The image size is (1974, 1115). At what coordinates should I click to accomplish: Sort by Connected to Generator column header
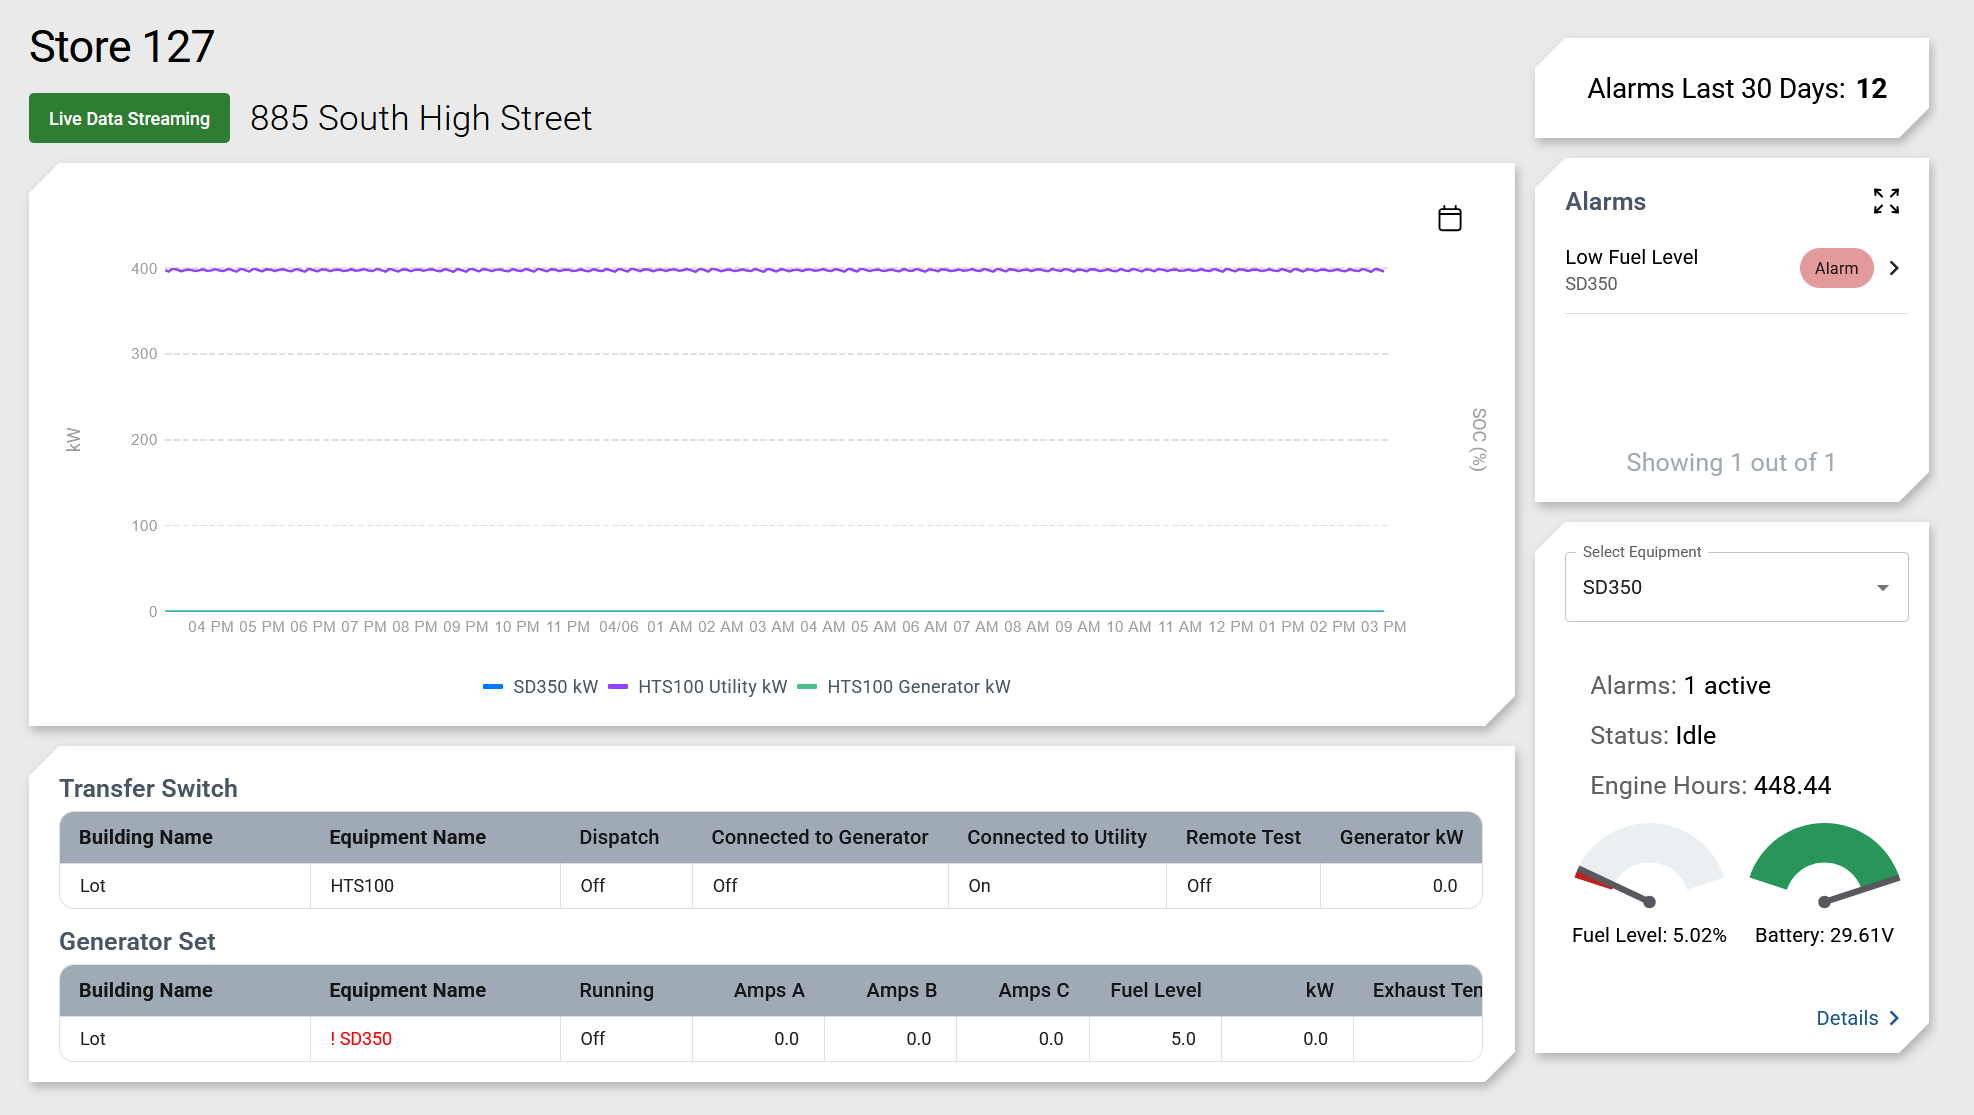[x=819, y=837]
